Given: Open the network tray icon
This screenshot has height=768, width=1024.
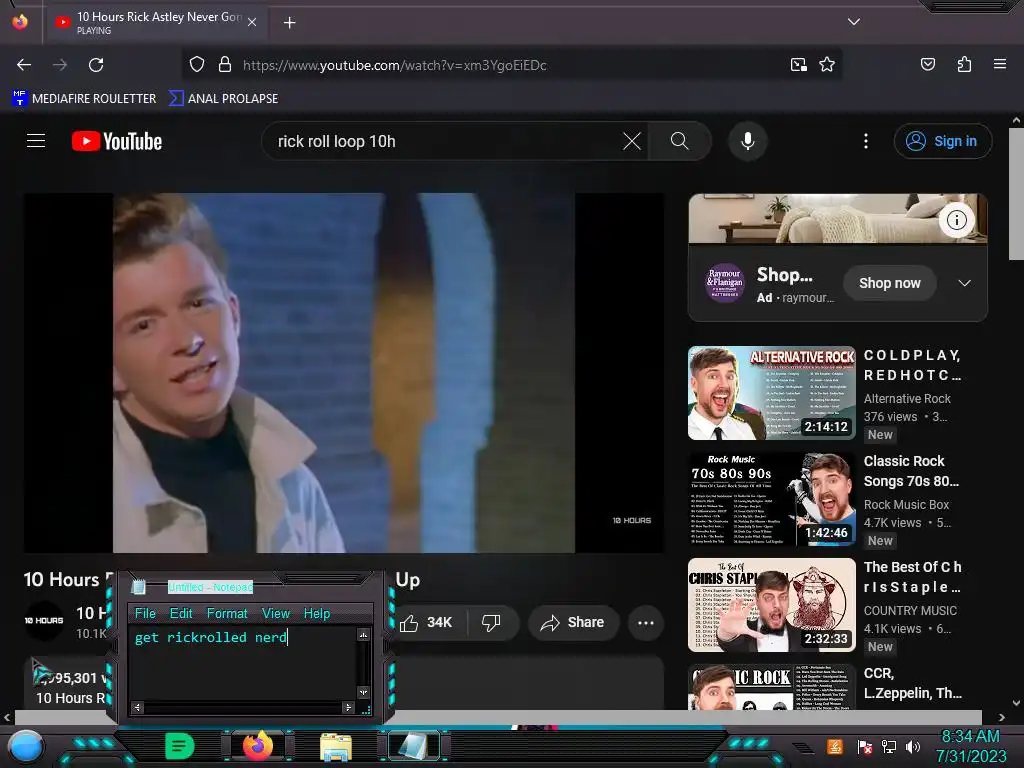Looking at the screenshot, I should pyautogui.click(x=888, y=746).
